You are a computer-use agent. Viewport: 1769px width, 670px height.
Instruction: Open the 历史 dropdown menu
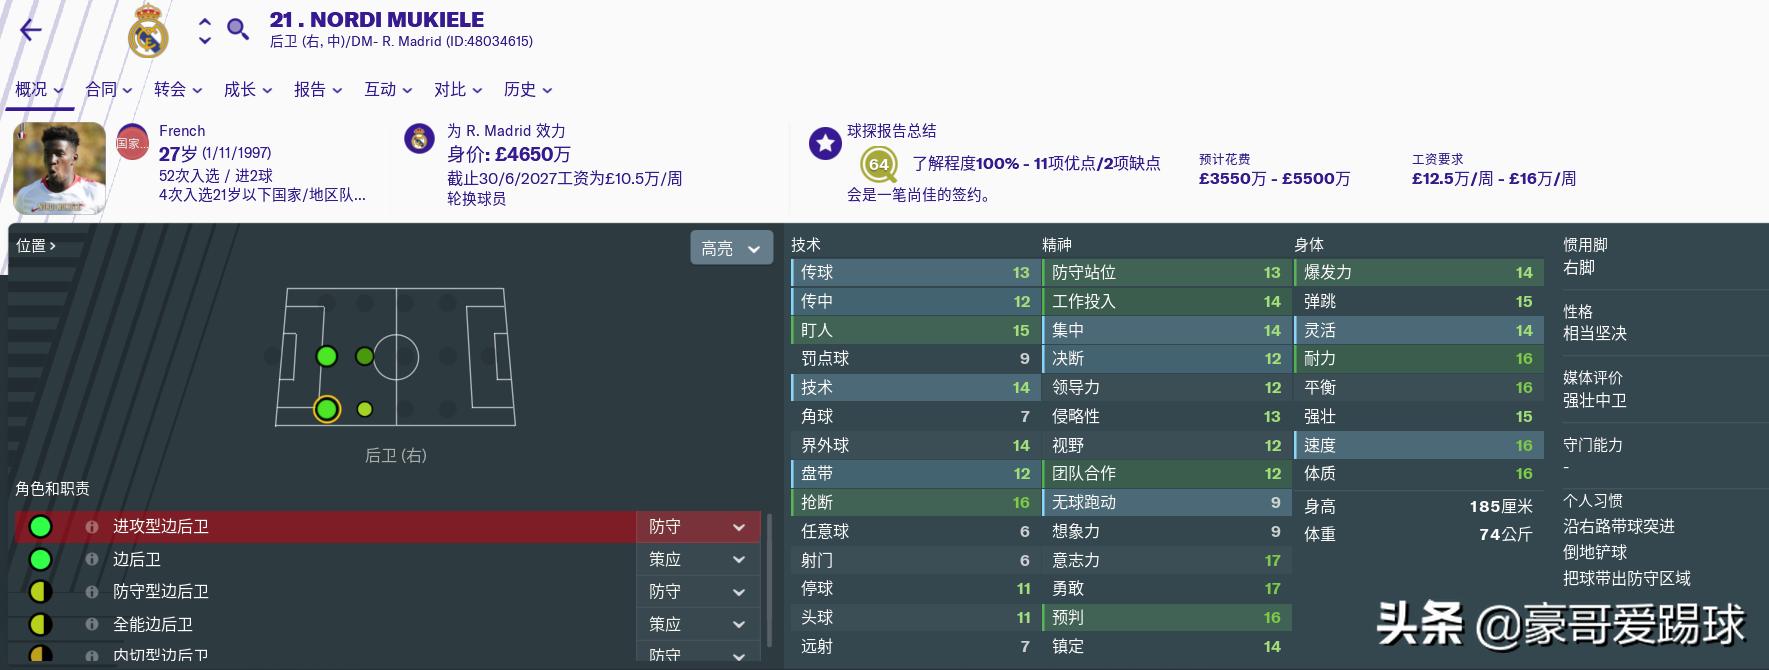[529, 90]
